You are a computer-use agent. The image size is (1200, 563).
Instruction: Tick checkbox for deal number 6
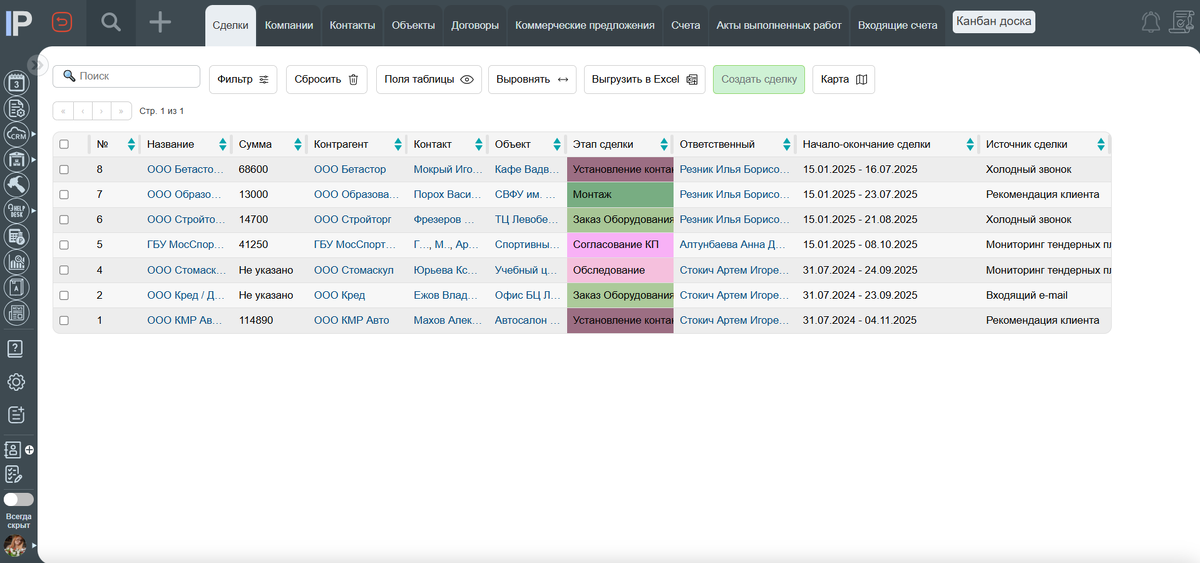[x=64, y=220]
